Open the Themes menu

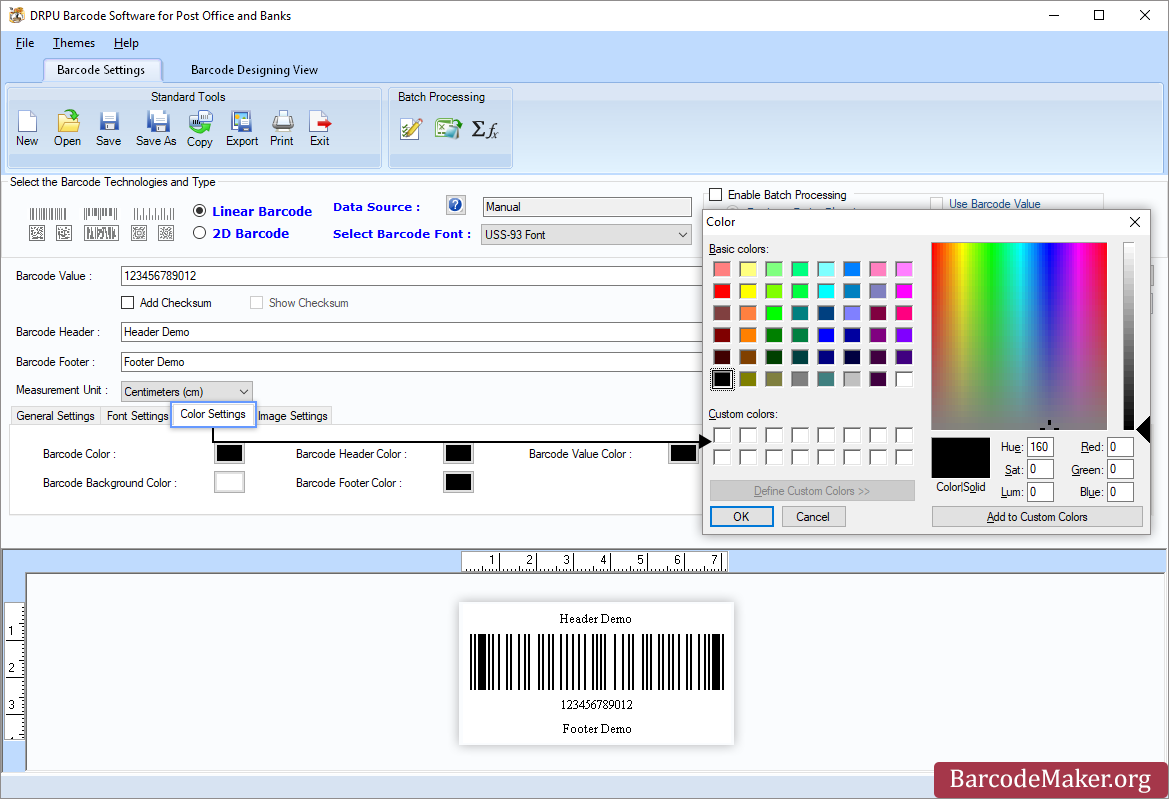74,42
